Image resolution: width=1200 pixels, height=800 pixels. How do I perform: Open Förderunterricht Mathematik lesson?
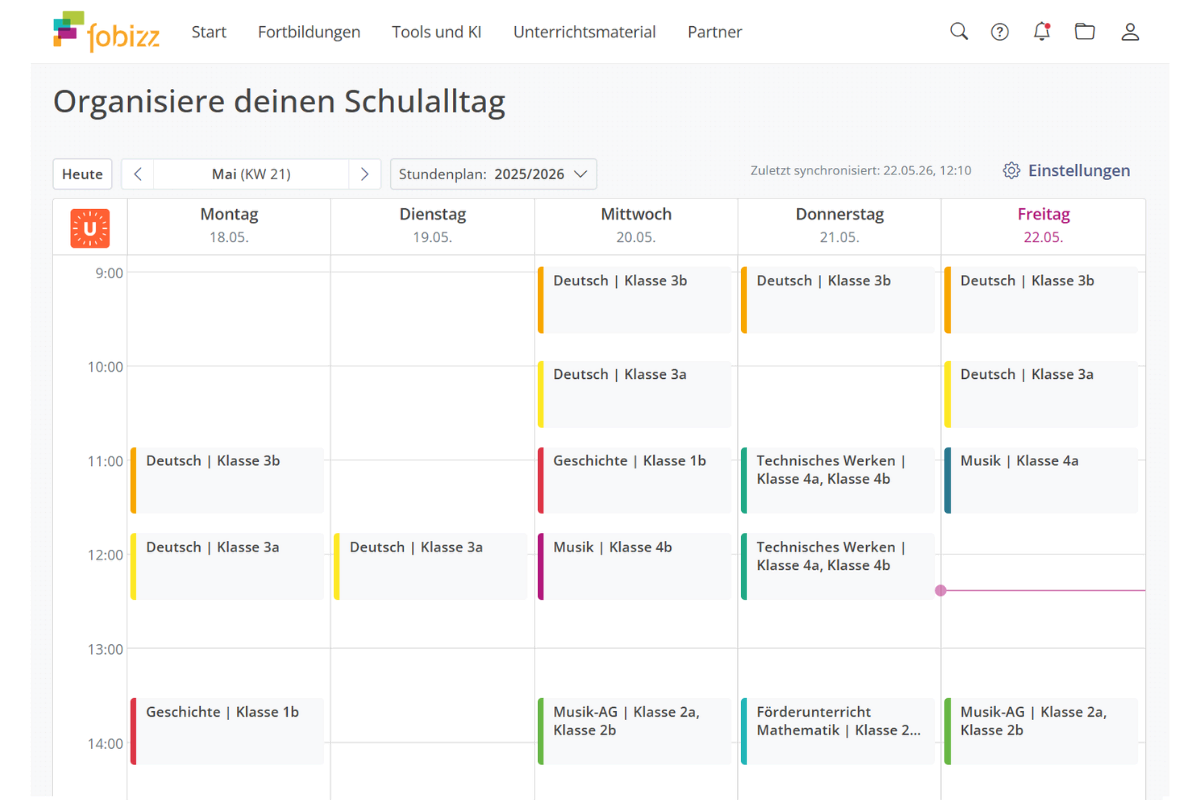838,731
